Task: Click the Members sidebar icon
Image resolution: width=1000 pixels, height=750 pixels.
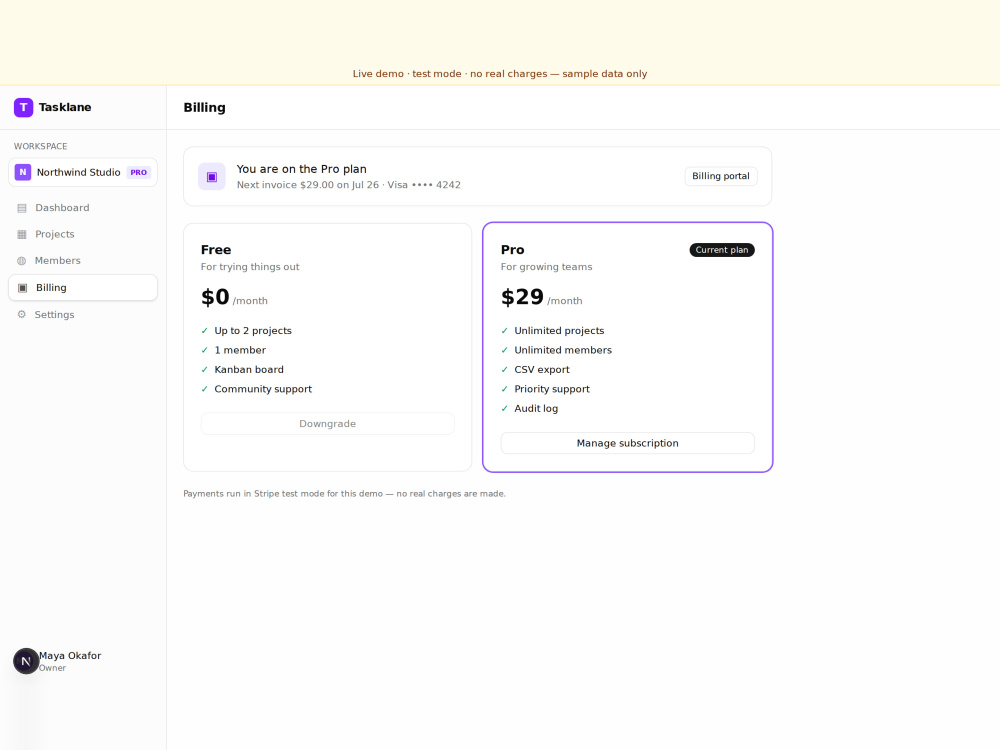Action: (22, 261)
